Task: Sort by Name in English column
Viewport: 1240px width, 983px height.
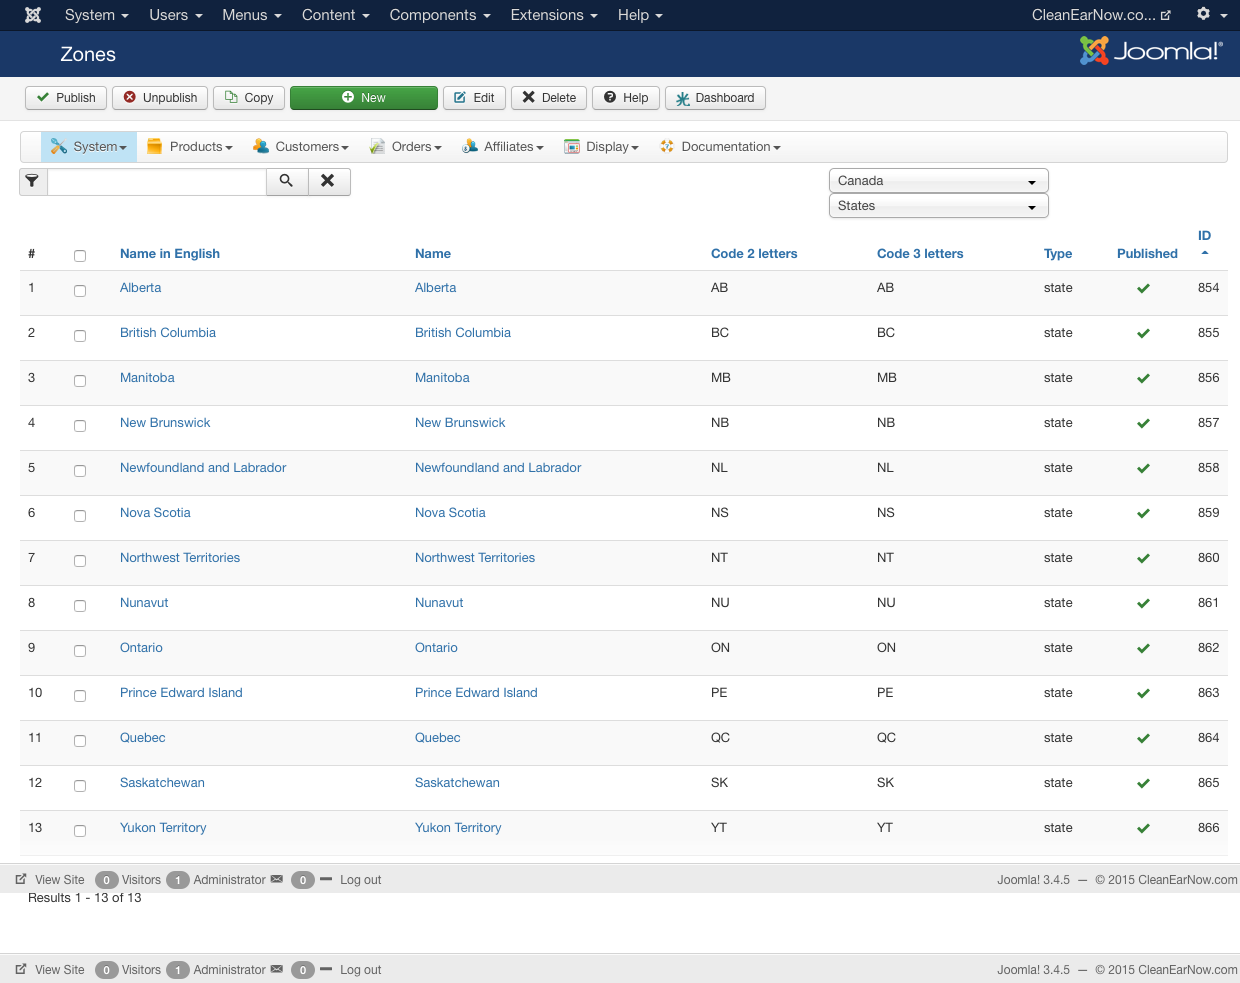Action: (170, 254)
